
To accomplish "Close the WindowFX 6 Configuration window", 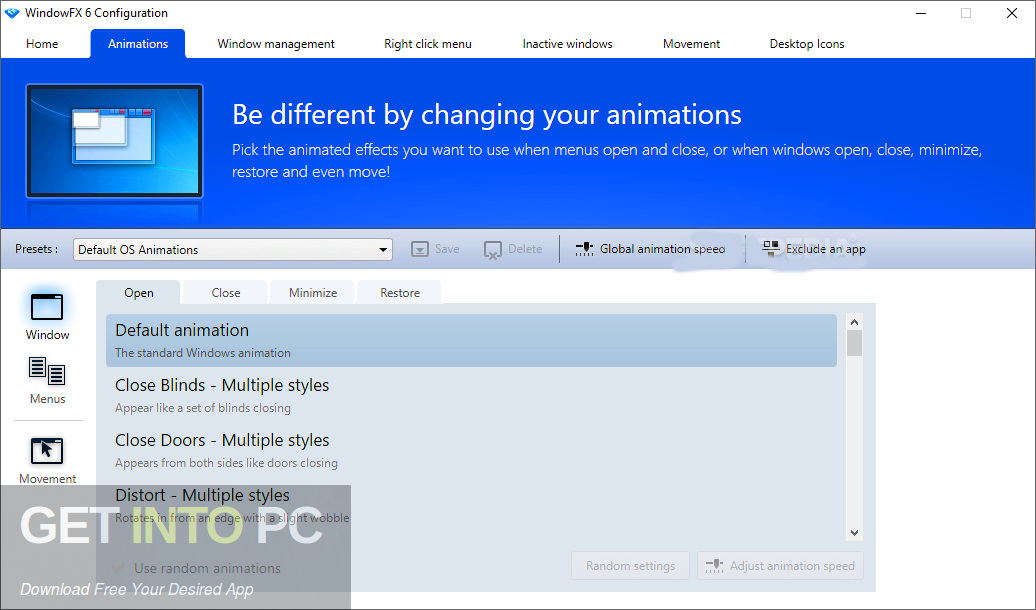I will pos(1012,13).
